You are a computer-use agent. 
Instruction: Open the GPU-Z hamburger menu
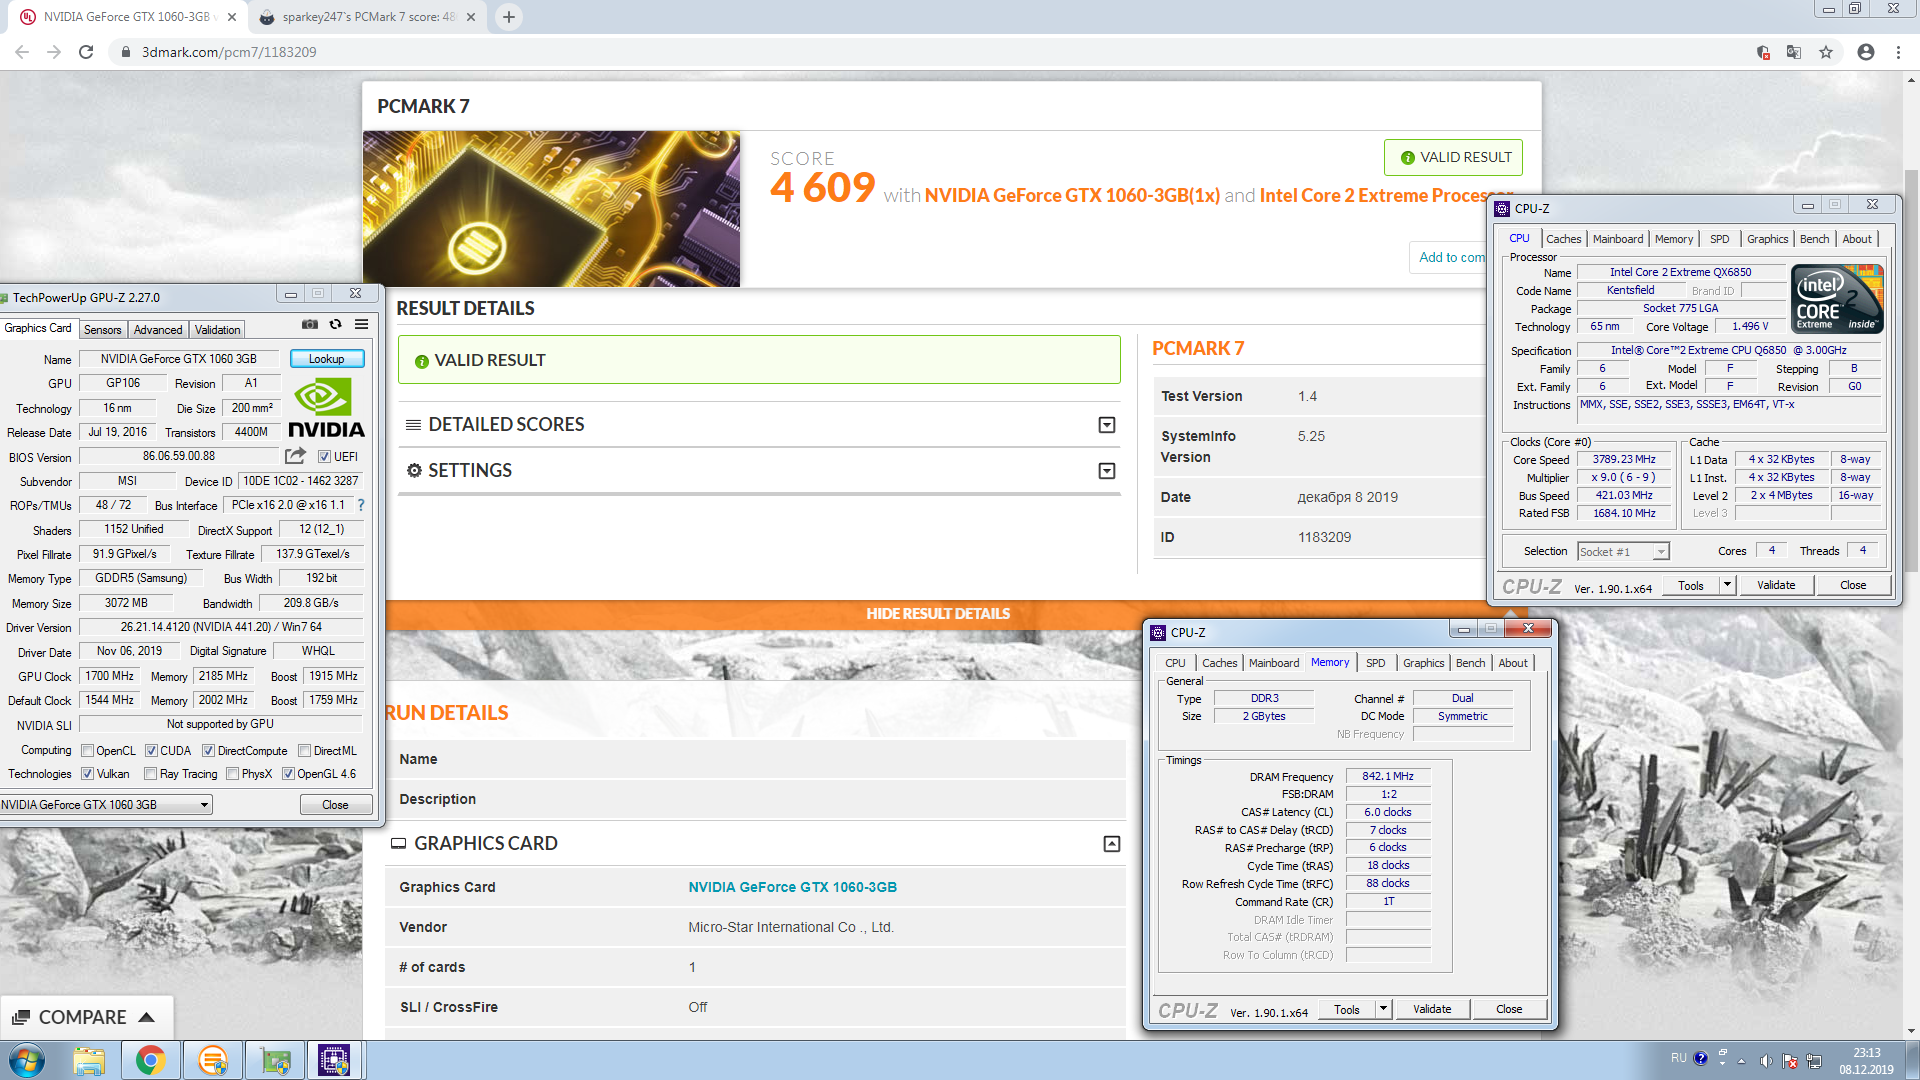[x=361, y=324]
